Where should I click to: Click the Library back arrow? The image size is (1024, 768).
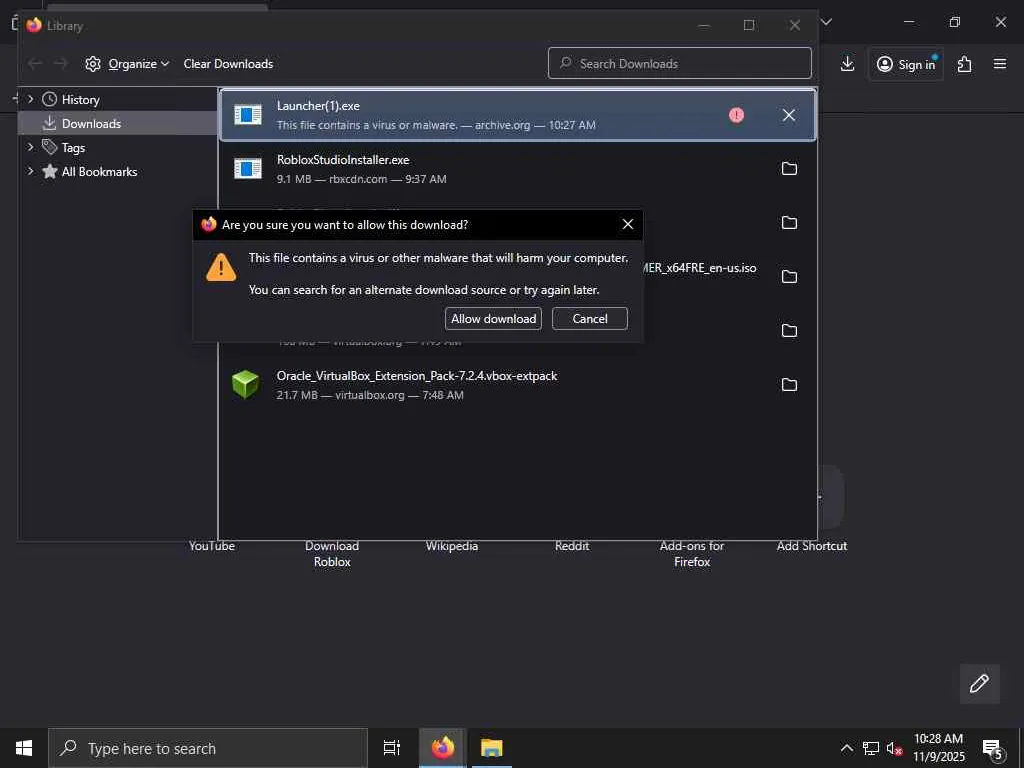pyautogui.click(x=35, y=63)
